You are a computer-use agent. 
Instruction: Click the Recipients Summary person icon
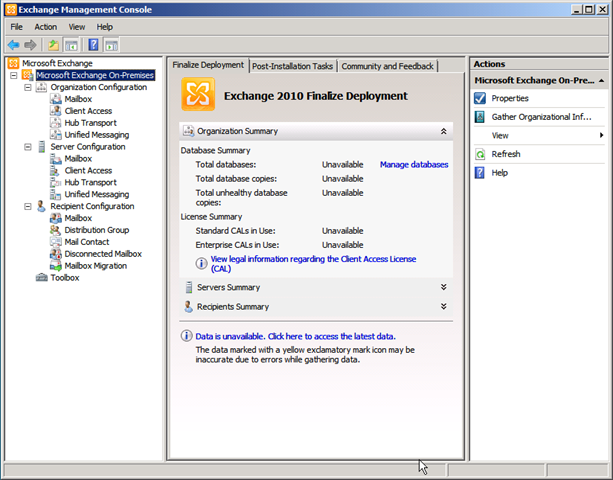point(188,306)
